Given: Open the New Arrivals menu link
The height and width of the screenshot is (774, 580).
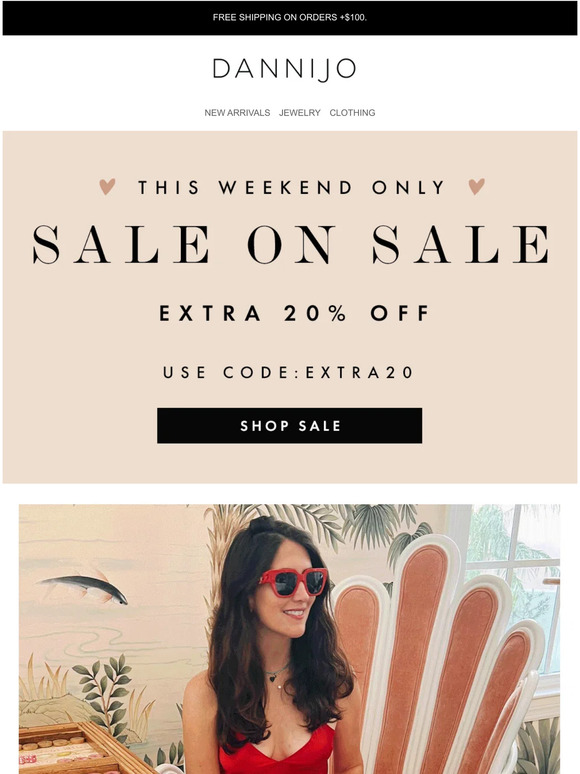Looking at the screenshot, I should [237, 113].
